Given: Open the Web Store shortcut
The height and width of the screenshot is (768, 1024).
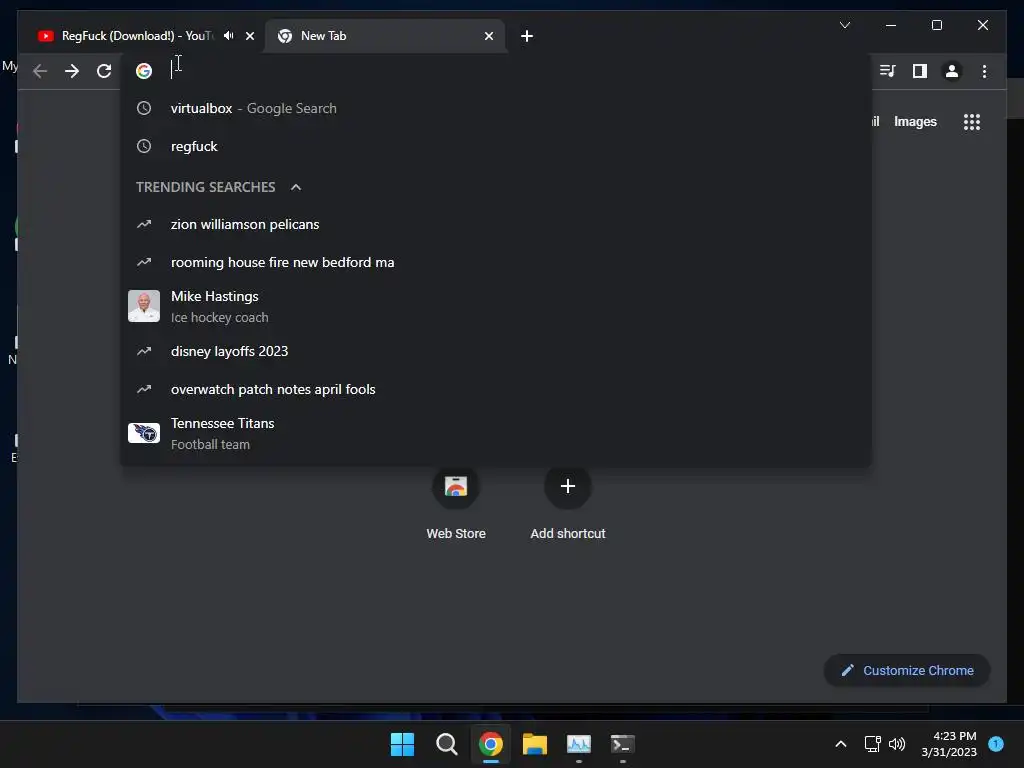Looking at the screenshot, I should pos(456,504).
